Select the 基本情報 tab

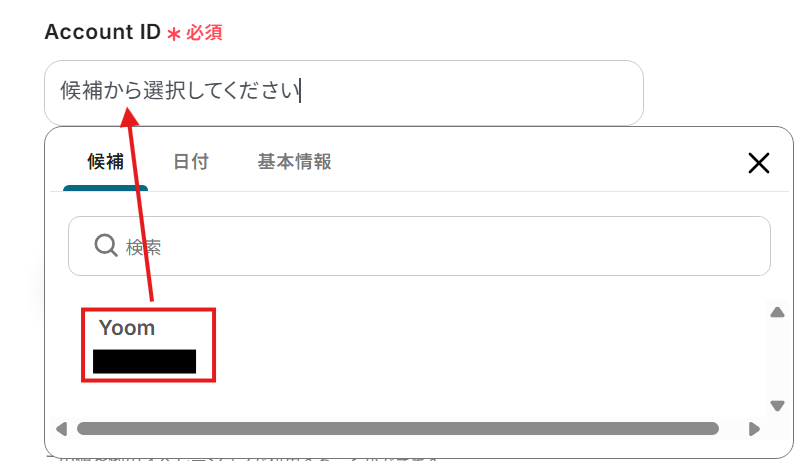[294, 162]
